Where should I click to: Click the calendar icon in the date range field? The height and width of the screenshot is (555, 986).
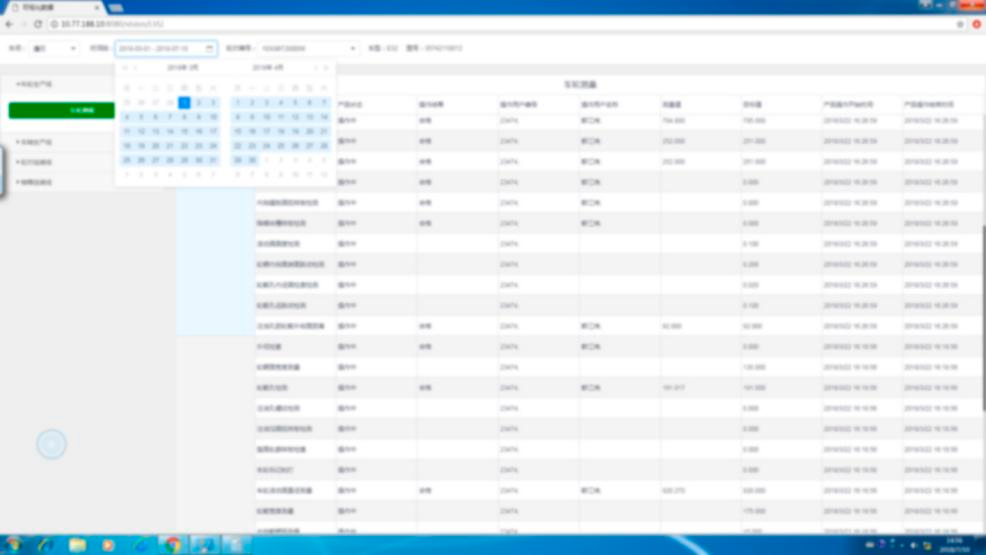(209, 48)
